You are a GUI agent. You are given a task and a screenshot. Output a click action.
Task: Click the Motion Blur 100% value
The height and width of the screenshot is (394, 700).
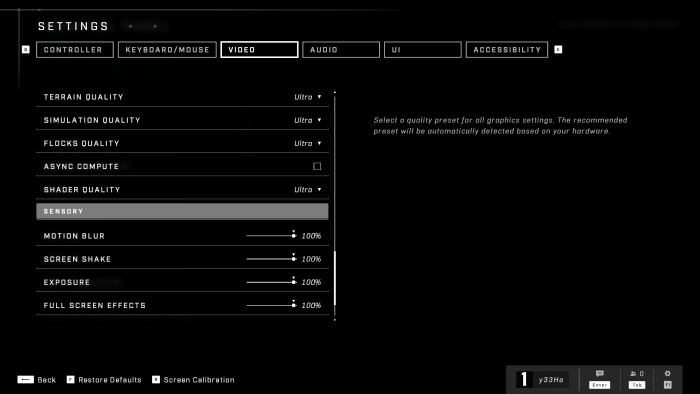pos(311,236)
